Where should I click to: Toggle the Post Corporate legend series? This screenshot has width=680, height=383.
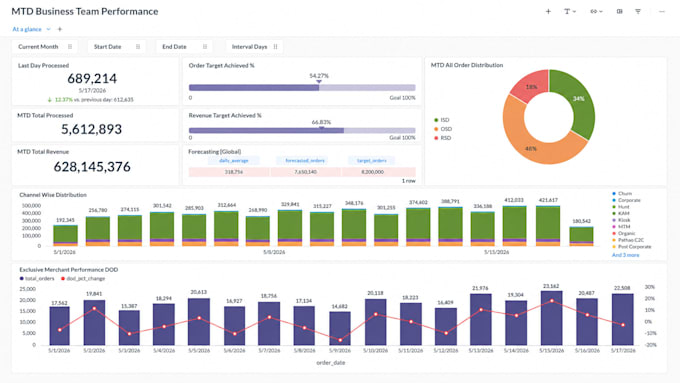[x=632, y=246]
